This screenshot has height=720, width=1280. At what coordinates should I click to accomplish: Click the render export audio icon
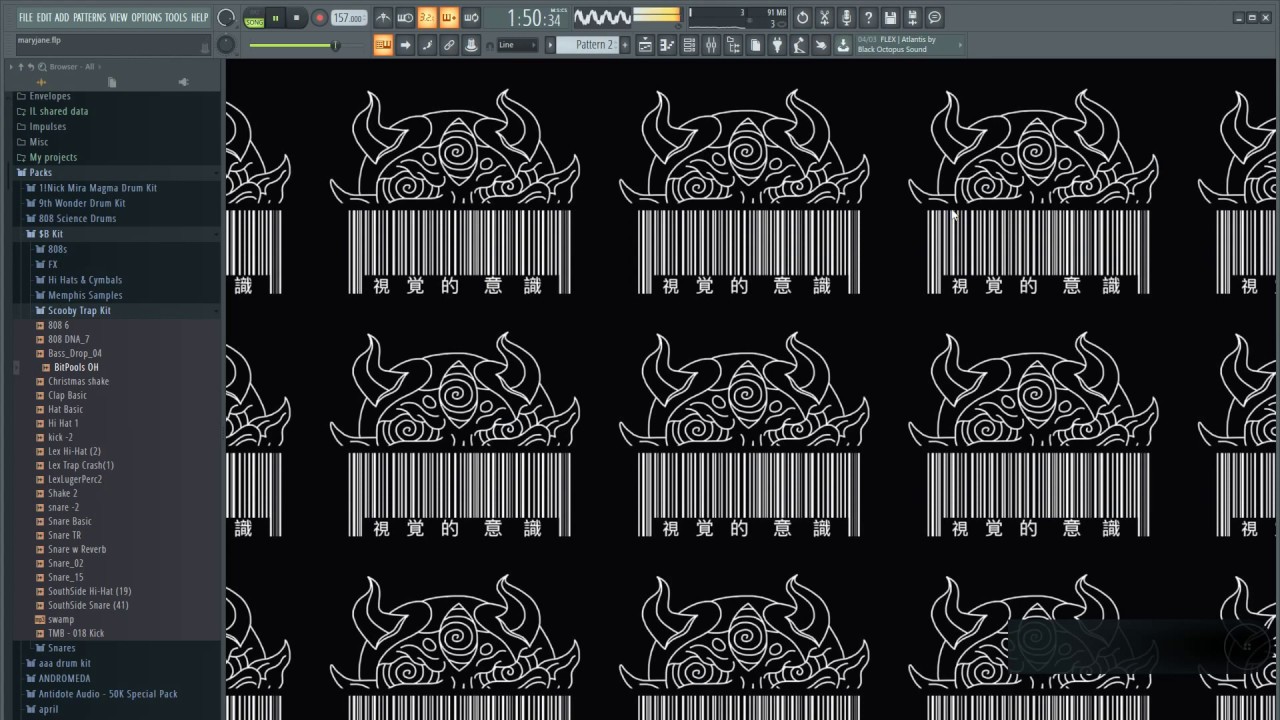tap(912, 18)
